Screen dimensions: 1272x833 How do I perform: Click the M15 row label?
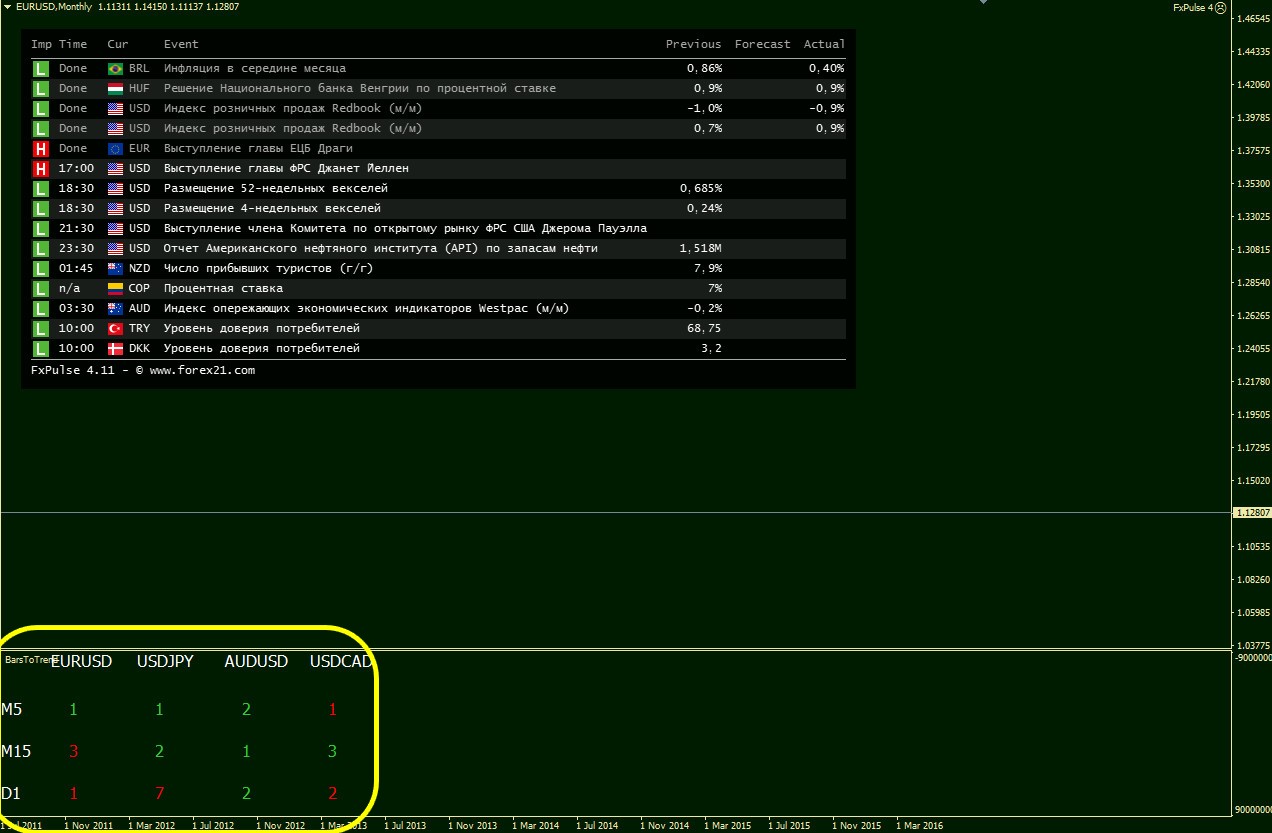(x=15, y=751)
